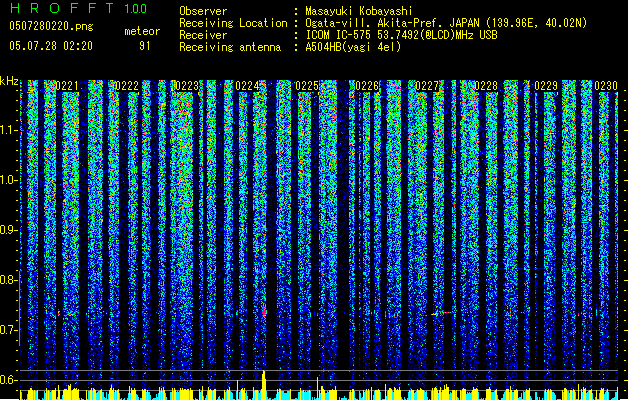Click the 0225 time marker

(307, 86)
